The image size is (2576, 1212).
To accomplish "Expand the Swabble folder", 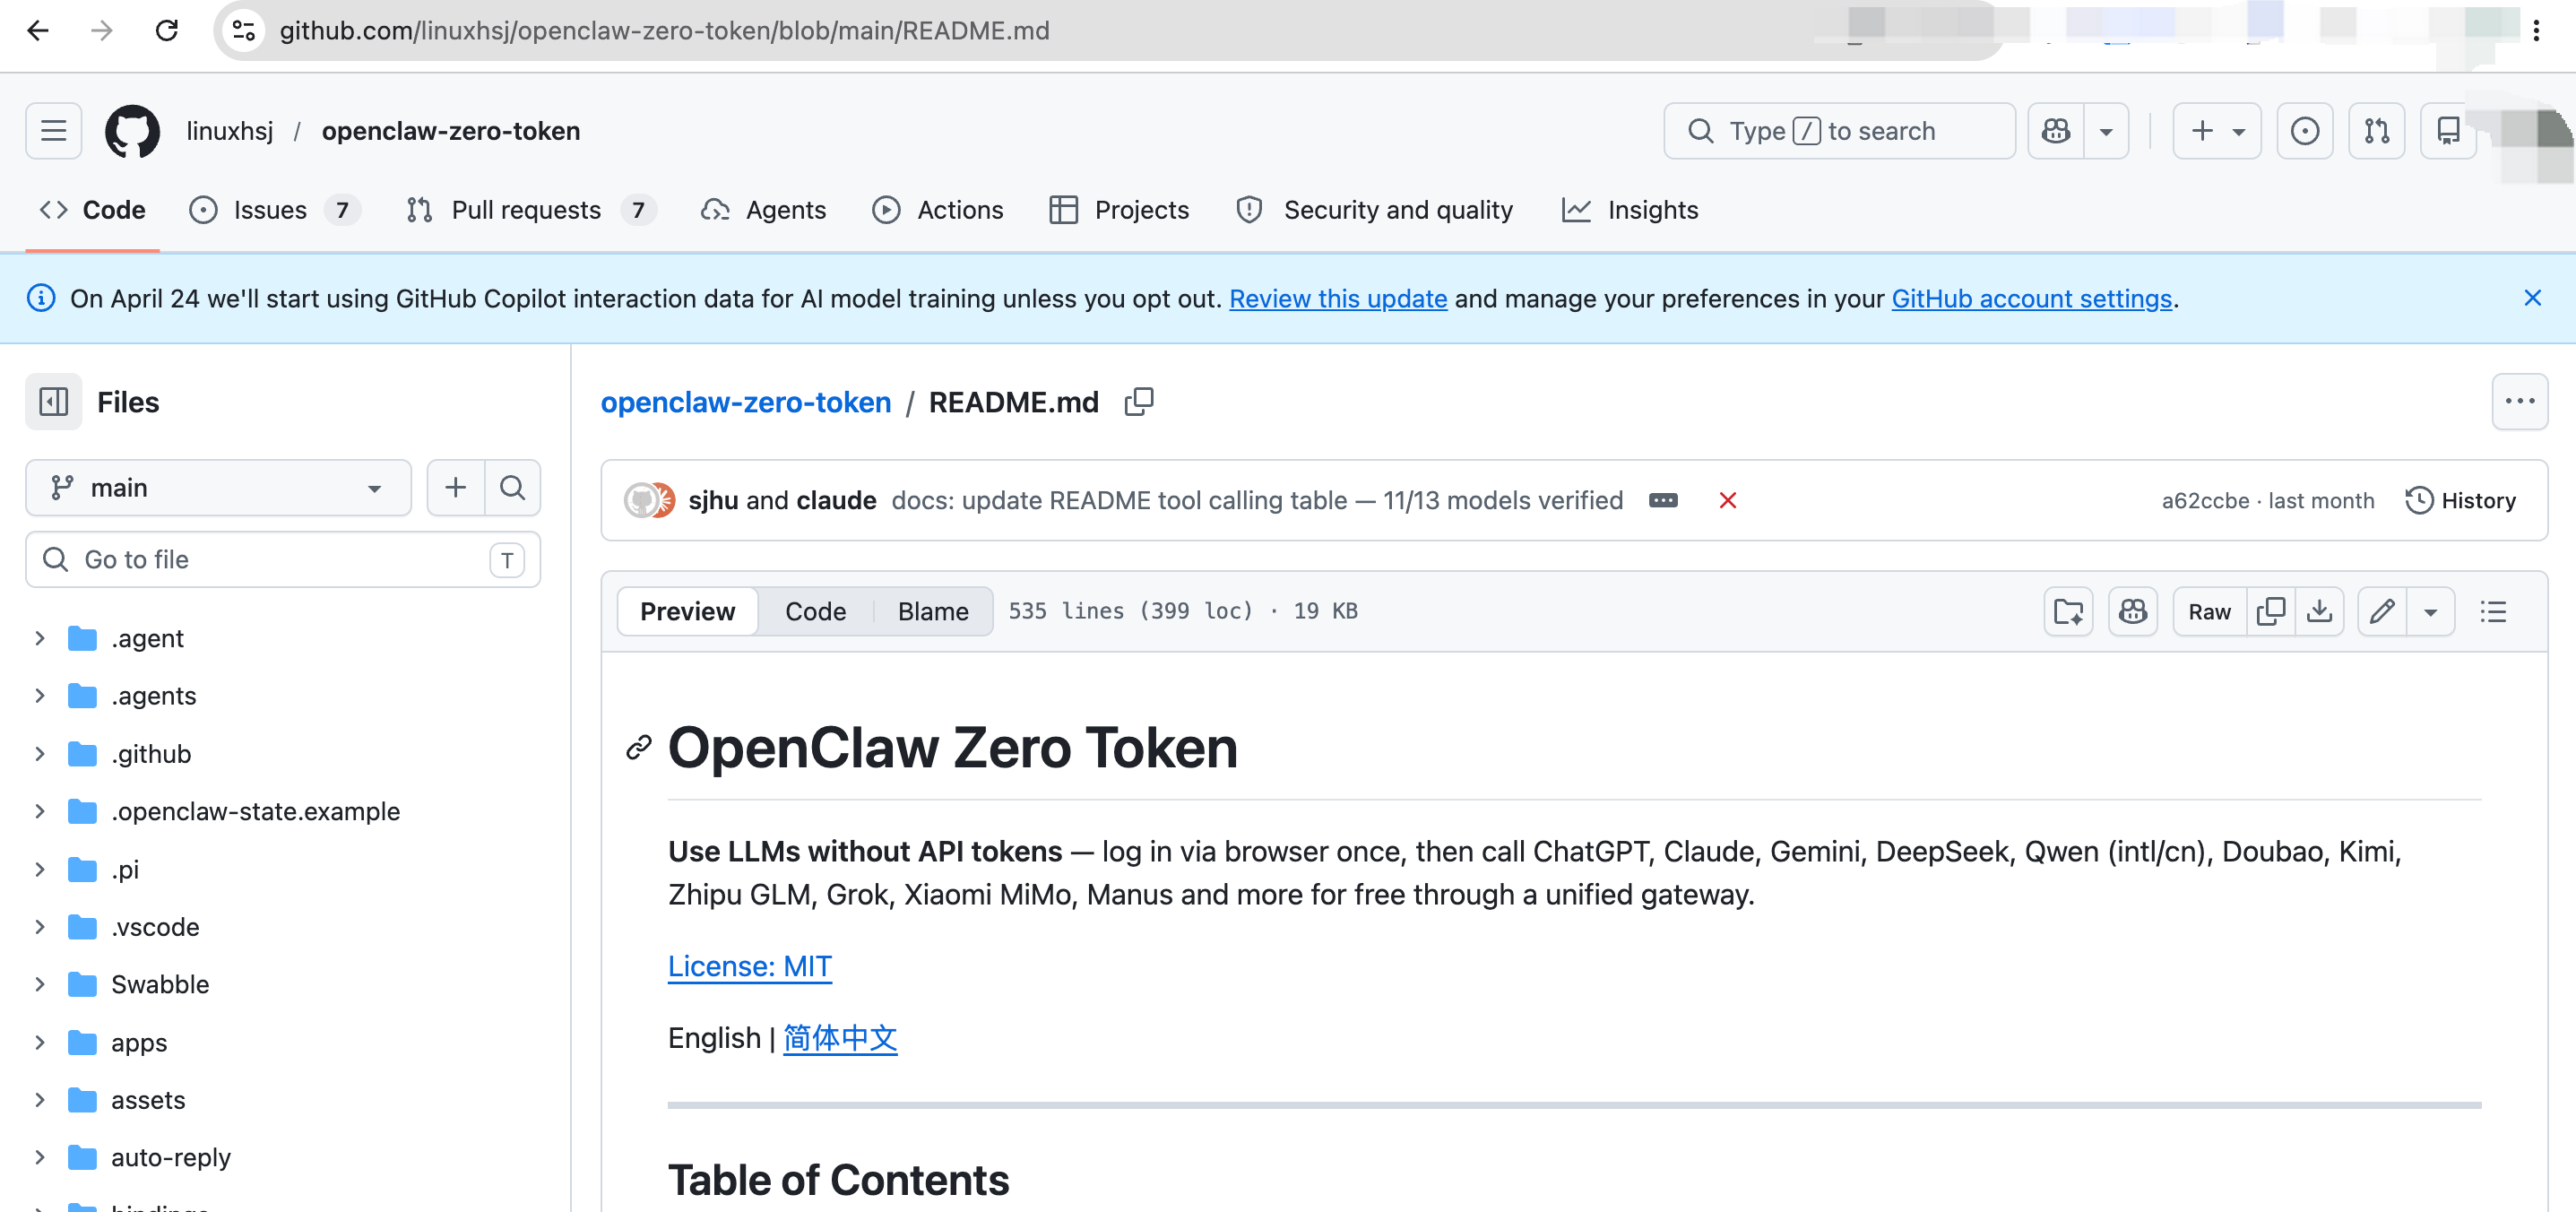I will tap(40, 985).
